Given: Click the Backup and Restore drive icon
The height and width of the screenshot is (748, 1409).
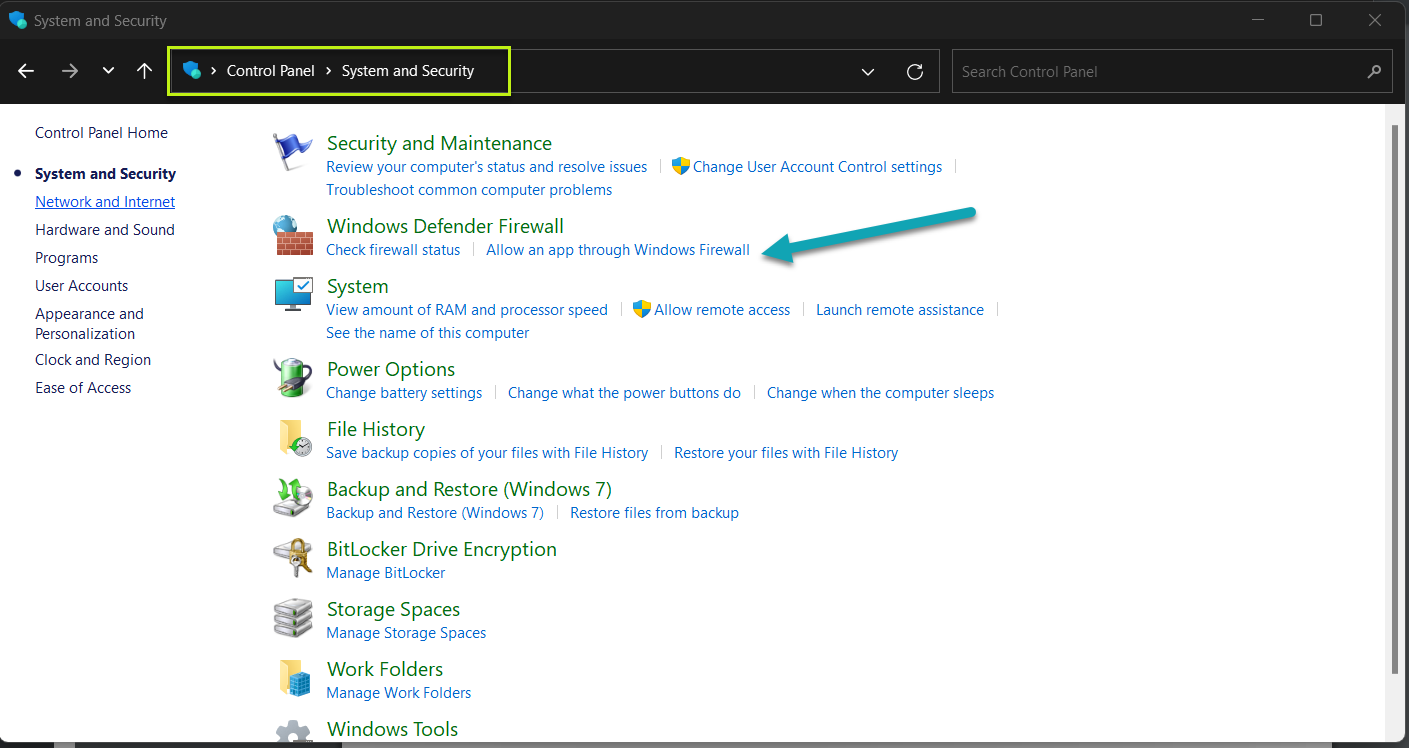Looking at the screenshot, I should click(x=293, y=498).
